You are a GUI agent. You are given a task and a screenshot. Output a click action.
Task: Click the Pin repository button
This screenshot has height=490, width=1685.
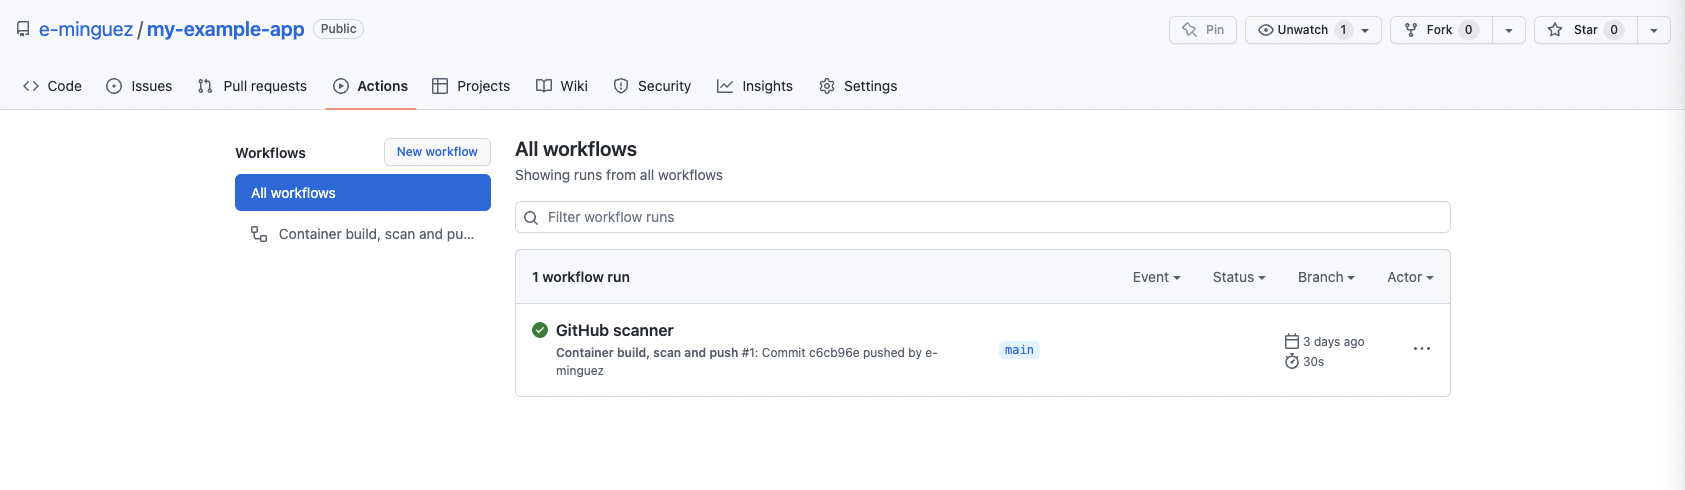click(x=1203, y=30)
